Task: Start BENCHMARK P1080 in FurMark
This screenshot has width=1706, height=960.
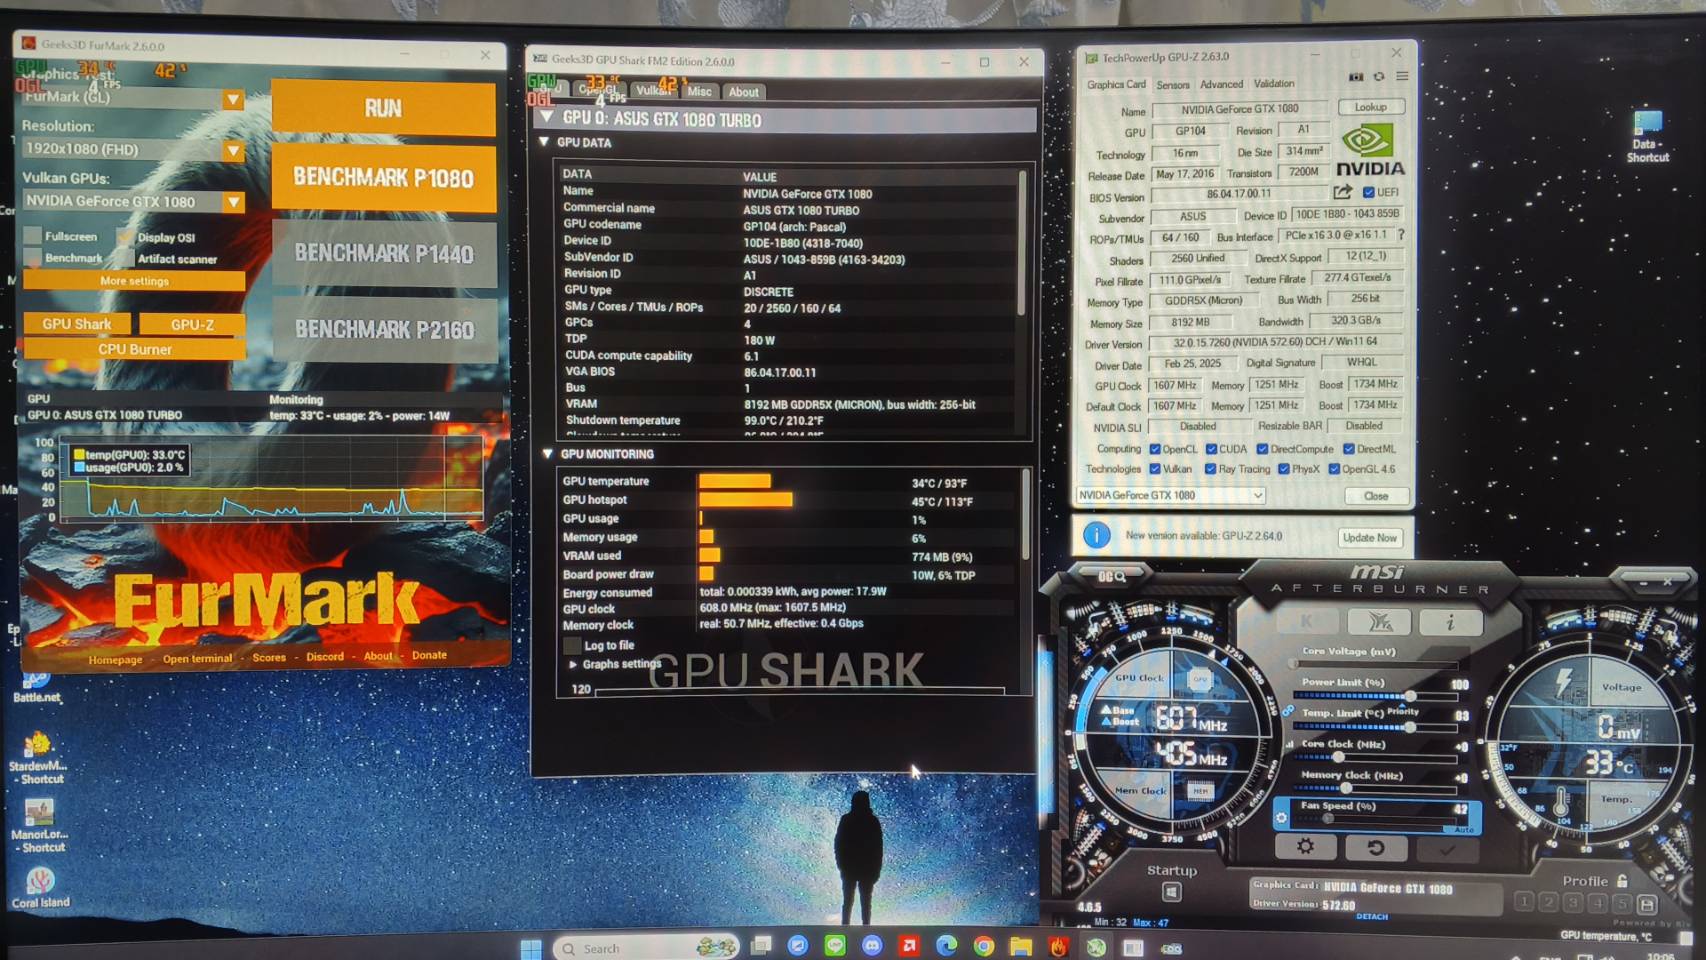Action: pyautogui.click(x=383, y=178)
